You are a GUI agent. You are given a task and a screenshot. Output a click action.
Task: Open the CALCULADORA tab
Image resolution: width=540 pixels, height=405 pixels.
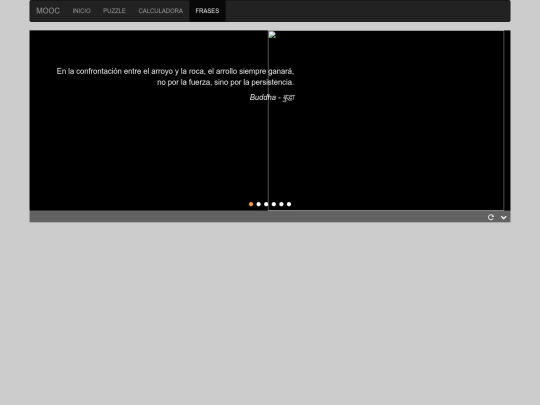(161, 11)
